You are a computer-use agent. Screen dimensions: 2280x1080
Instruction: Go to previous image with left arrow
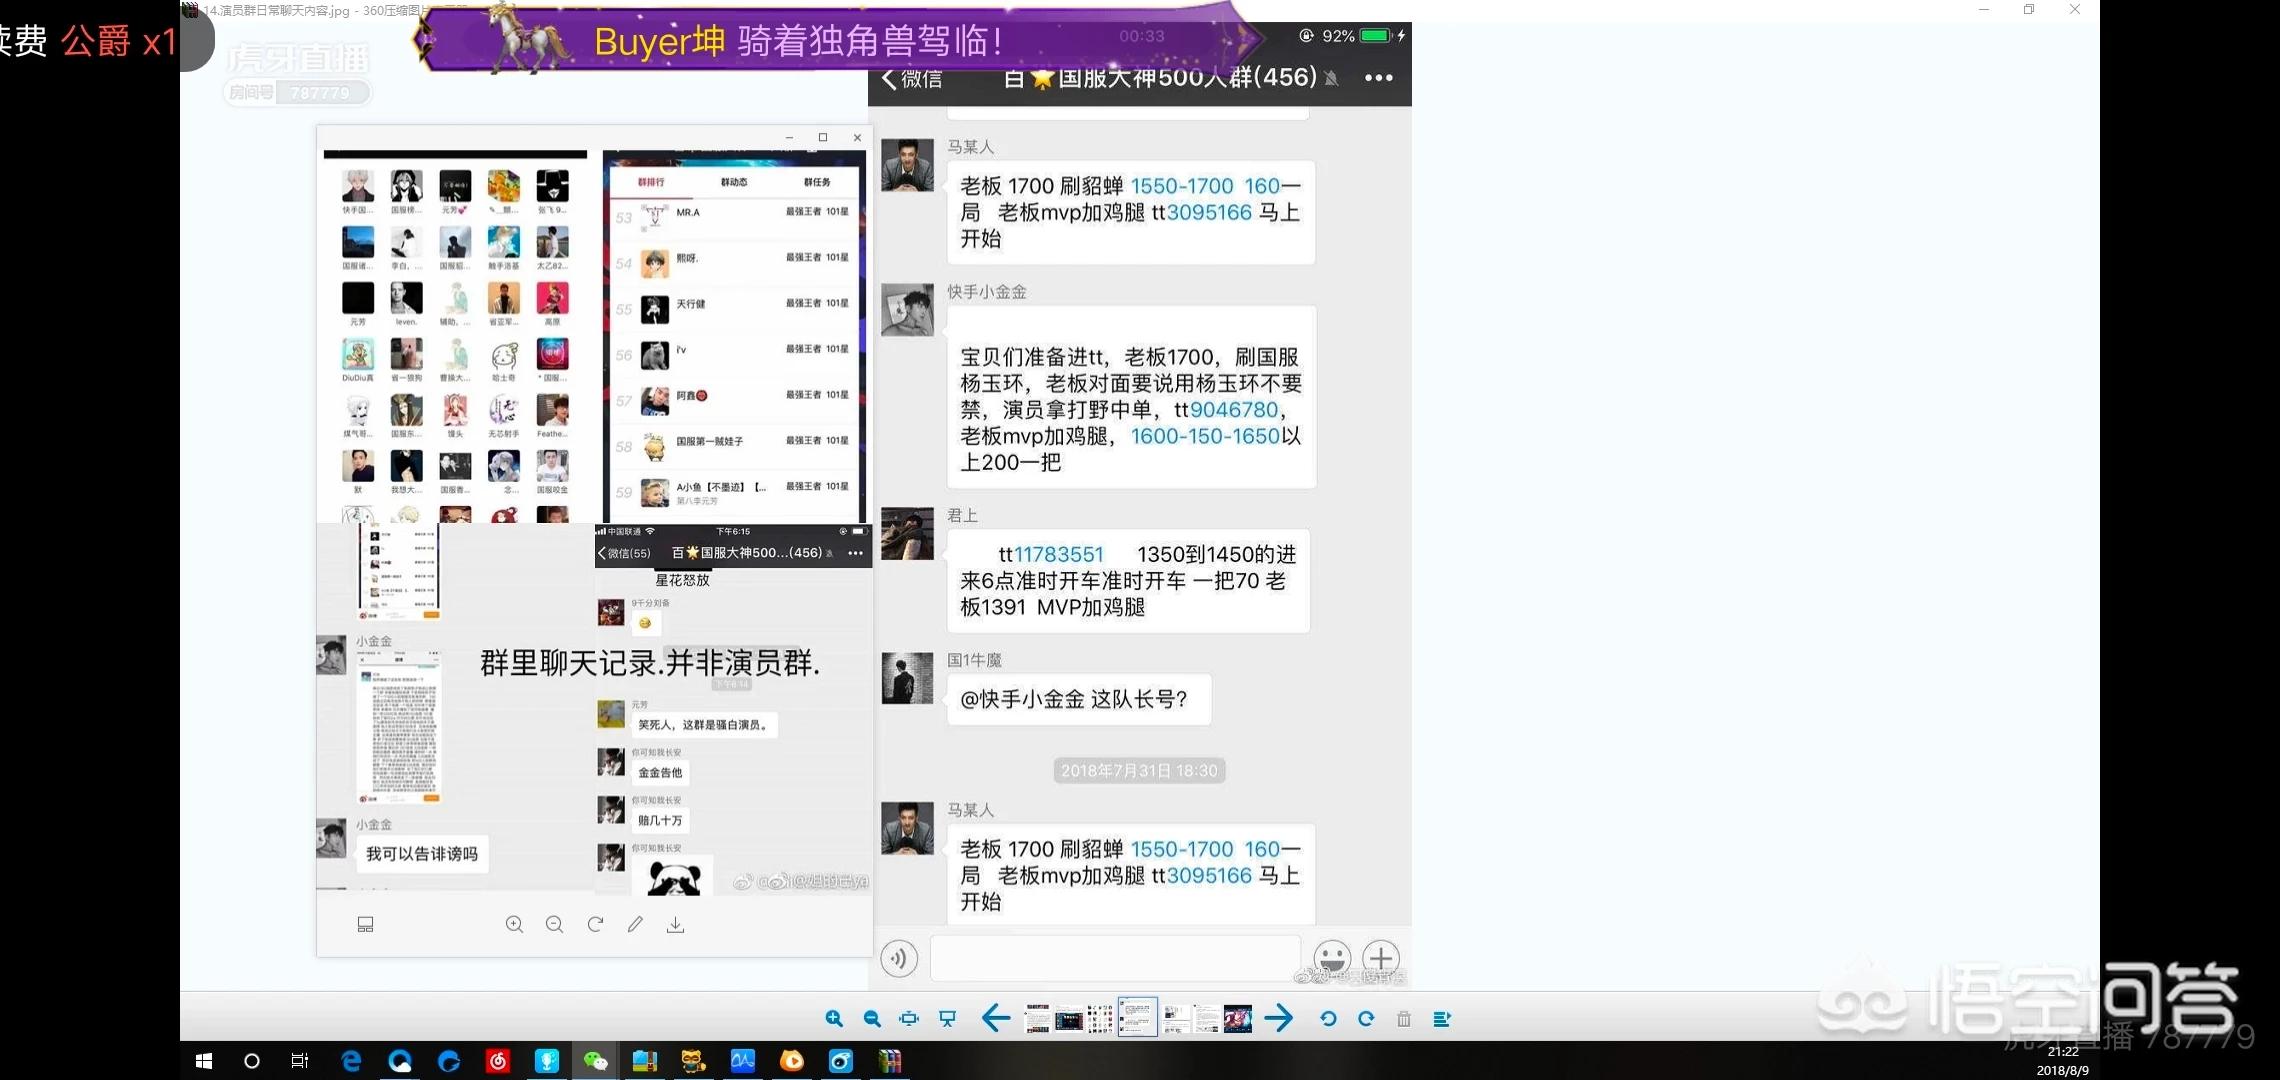click(x=996, y=1019)
